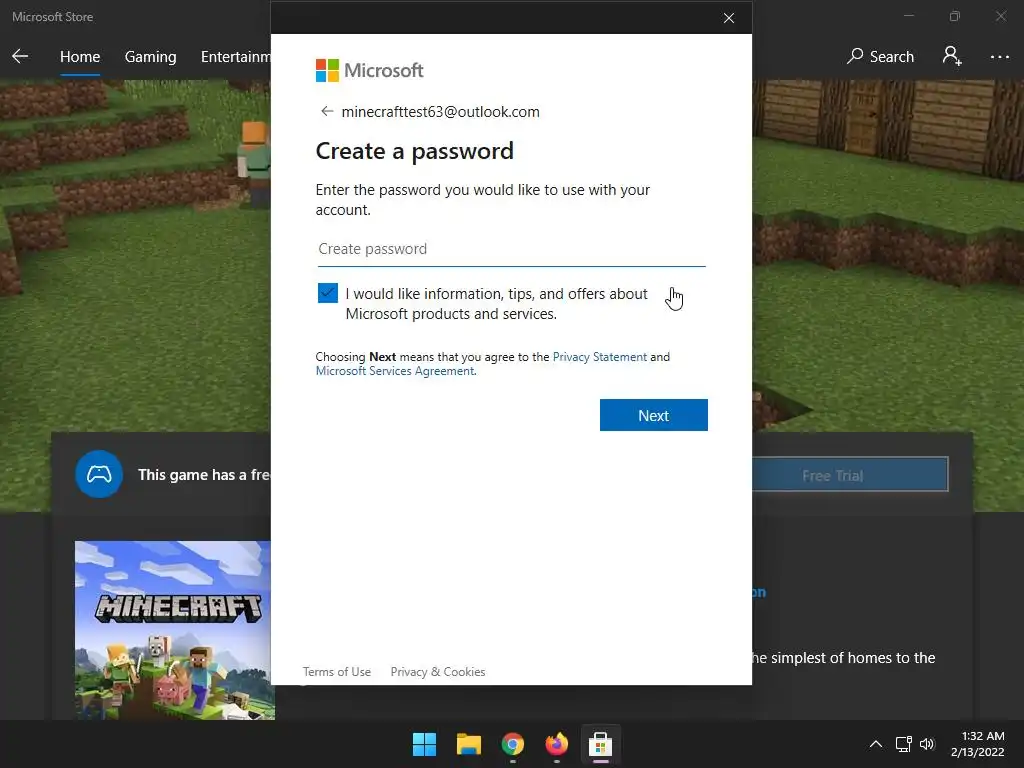Click the back arrow beside the email address
This screenshot has height=768, width=1024.
tap(327, 112)
